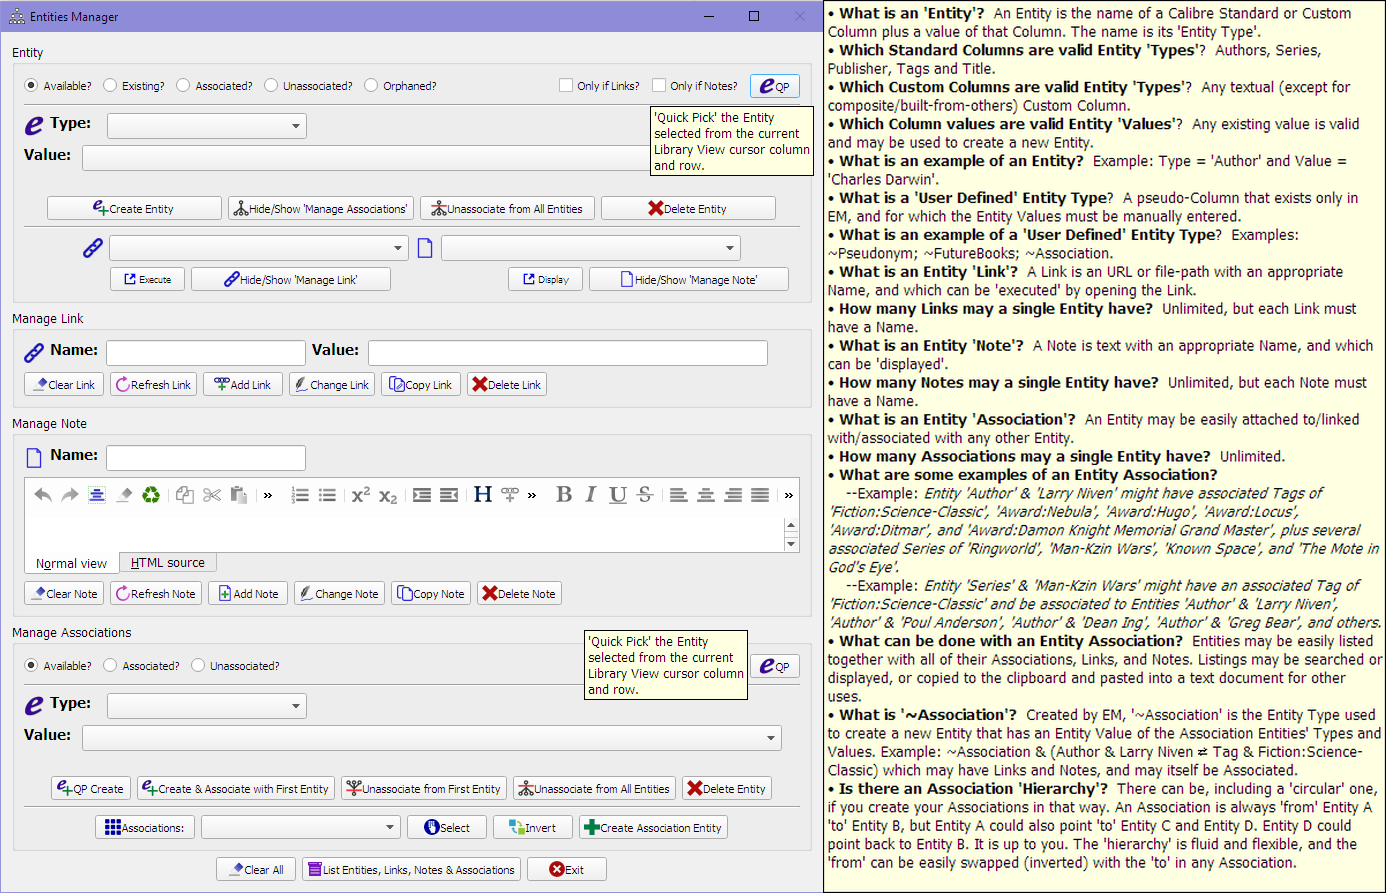1386x893 pixels.
Task: Apply subscript formatting
Action: 388,495
